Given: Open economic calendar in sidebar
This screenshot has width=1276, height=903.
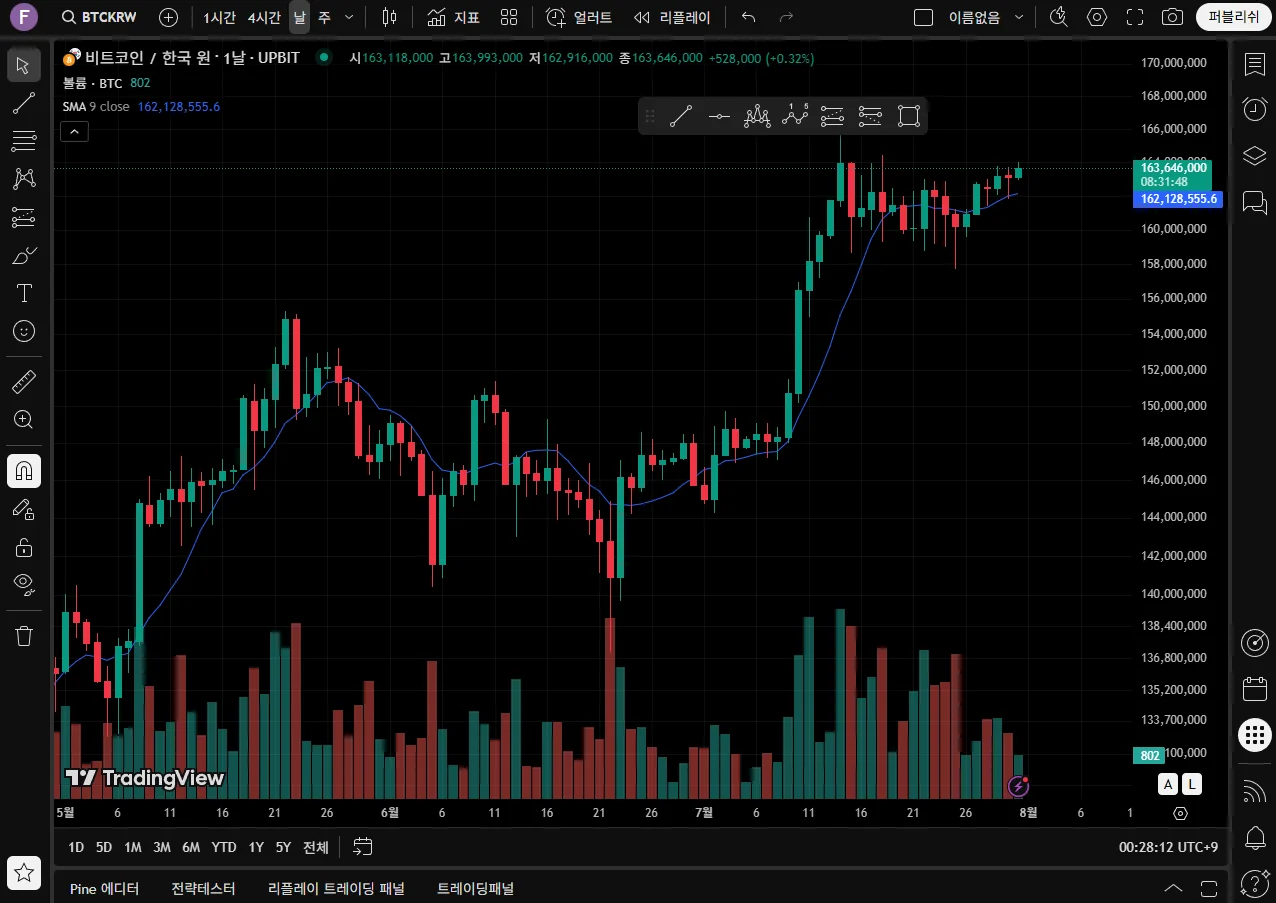Looking at the screenshot, I should point(1254,689).
